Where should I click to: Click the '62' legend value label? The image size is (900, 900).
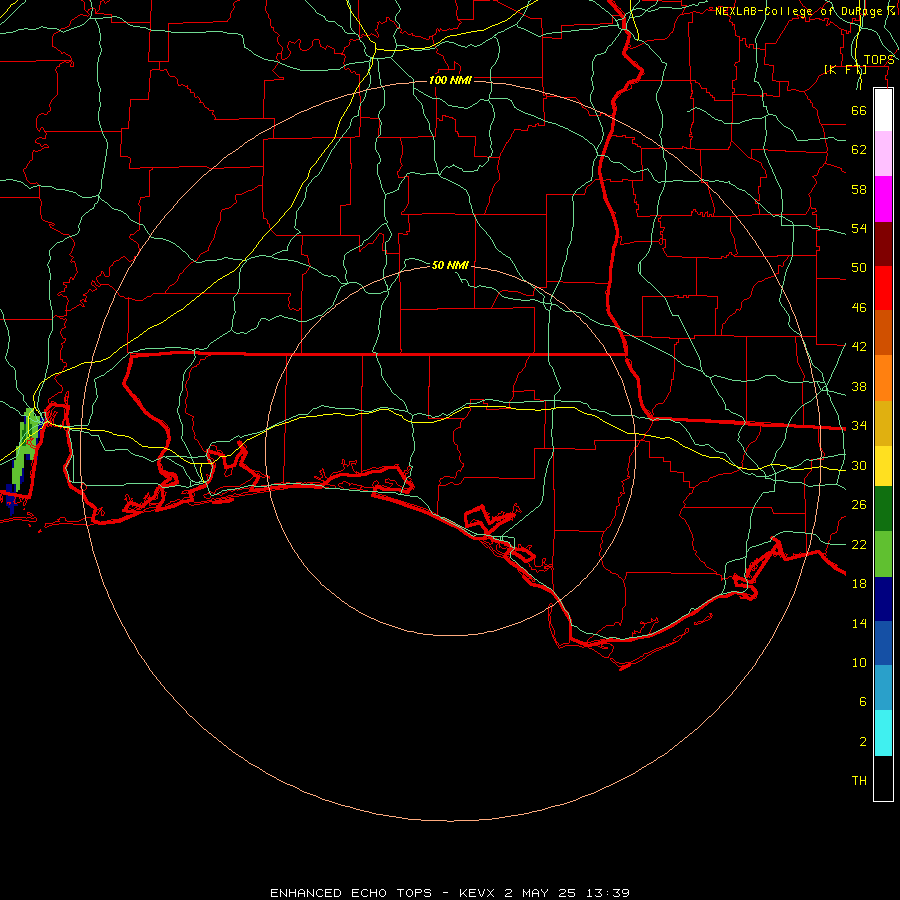(x=859, y=150)
